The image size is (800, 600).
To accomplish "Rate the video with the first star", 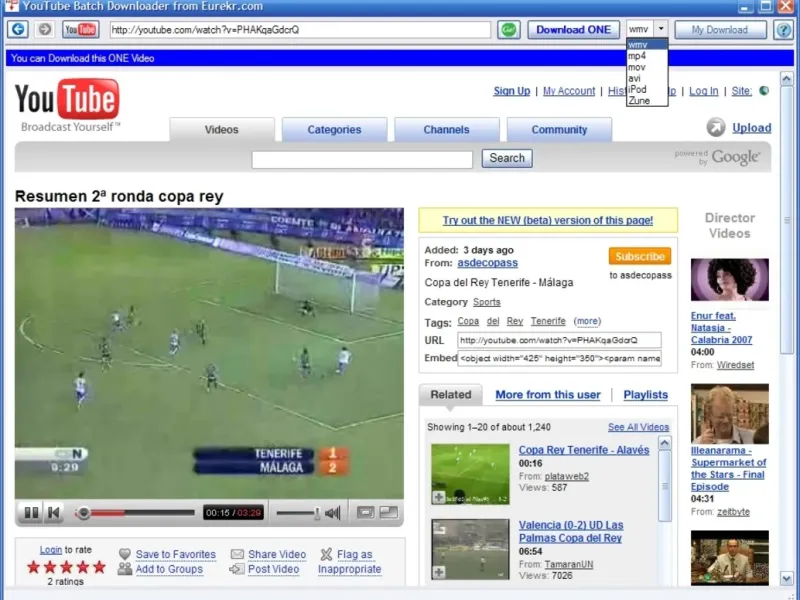I will (34, 567).
